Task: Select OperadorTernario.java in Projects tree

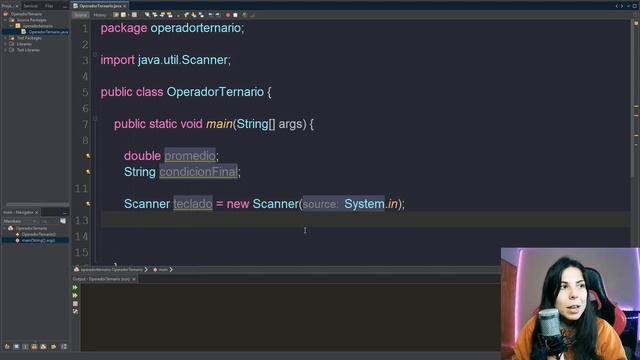Action: pyautogui.click(x=48, y=32)
